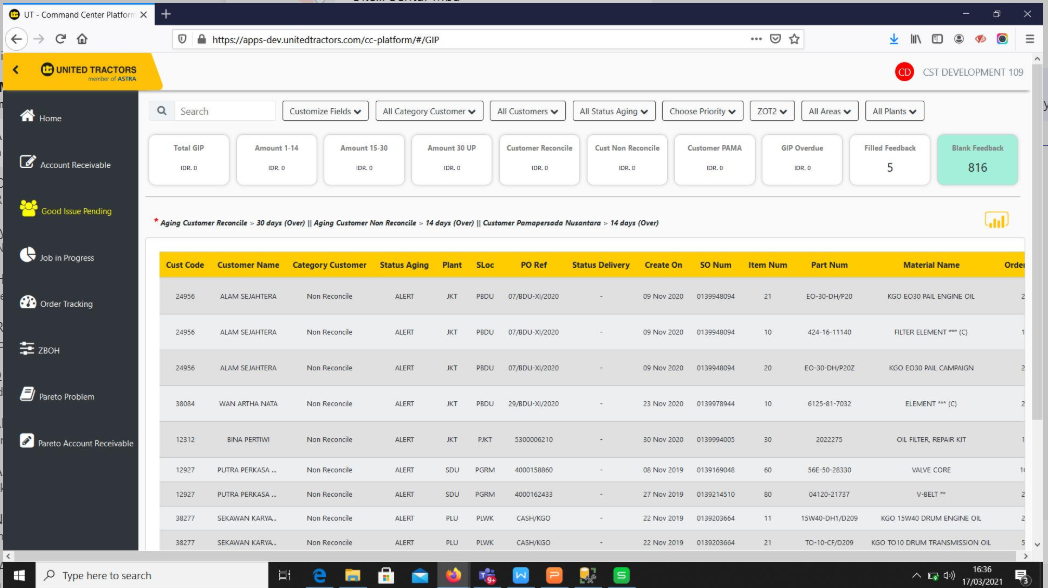The height and width of the screenshot is (588, 1048).
Task: Open Firefox downloads arrow
Action: pyautogui.click(x=894, y=39)
